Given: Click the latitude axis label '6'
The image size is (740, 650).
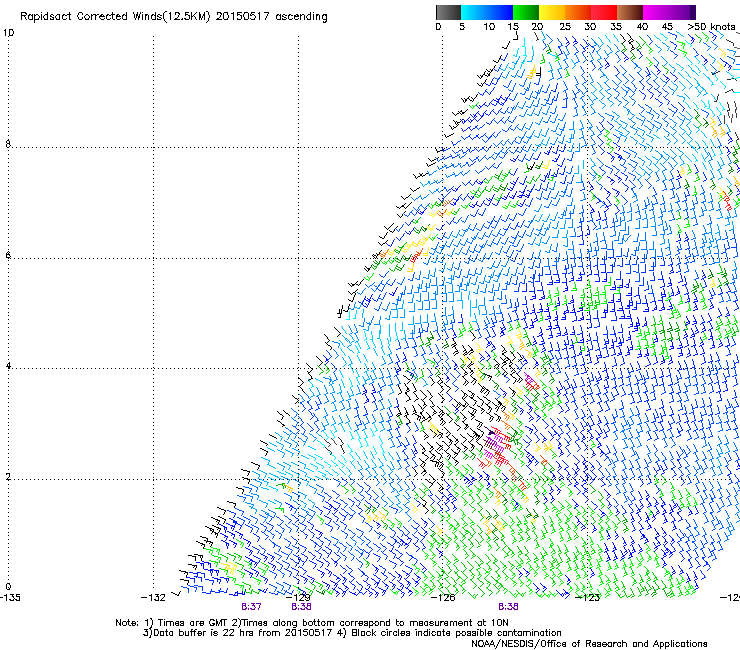Looking at the screenshot, I should [8, 255].
